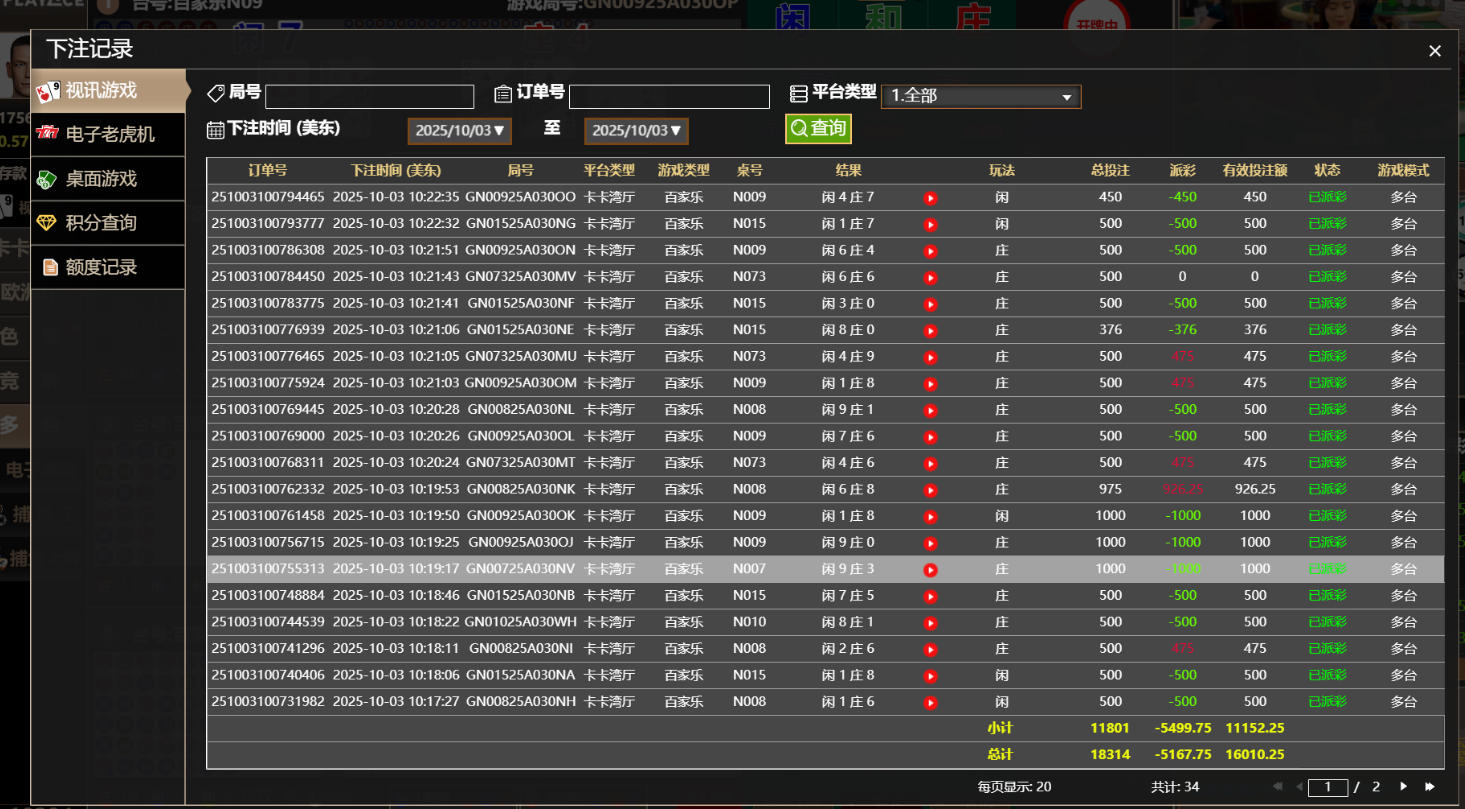Select the 视讯游戏 tab
Viewport: 1465px width, 809px height.
108,91
